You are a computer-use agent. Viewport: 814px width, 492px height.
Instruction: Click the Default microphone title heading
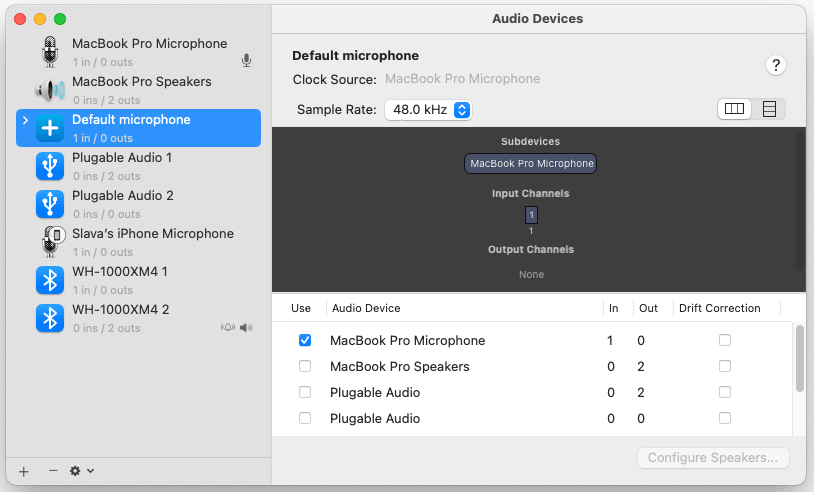pyautogui.click(x=356, y=56)
